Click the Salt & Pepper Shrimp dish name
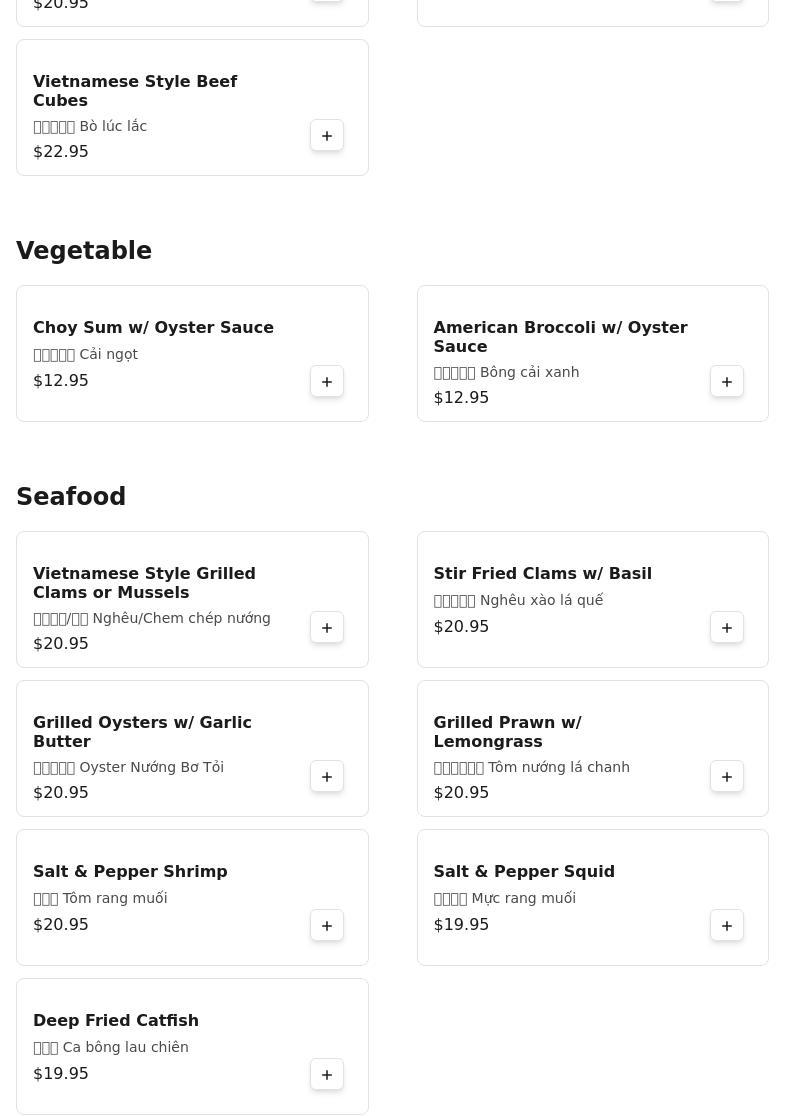The height and width of the screenshot is (1116, 785). [x=130, y=872]
